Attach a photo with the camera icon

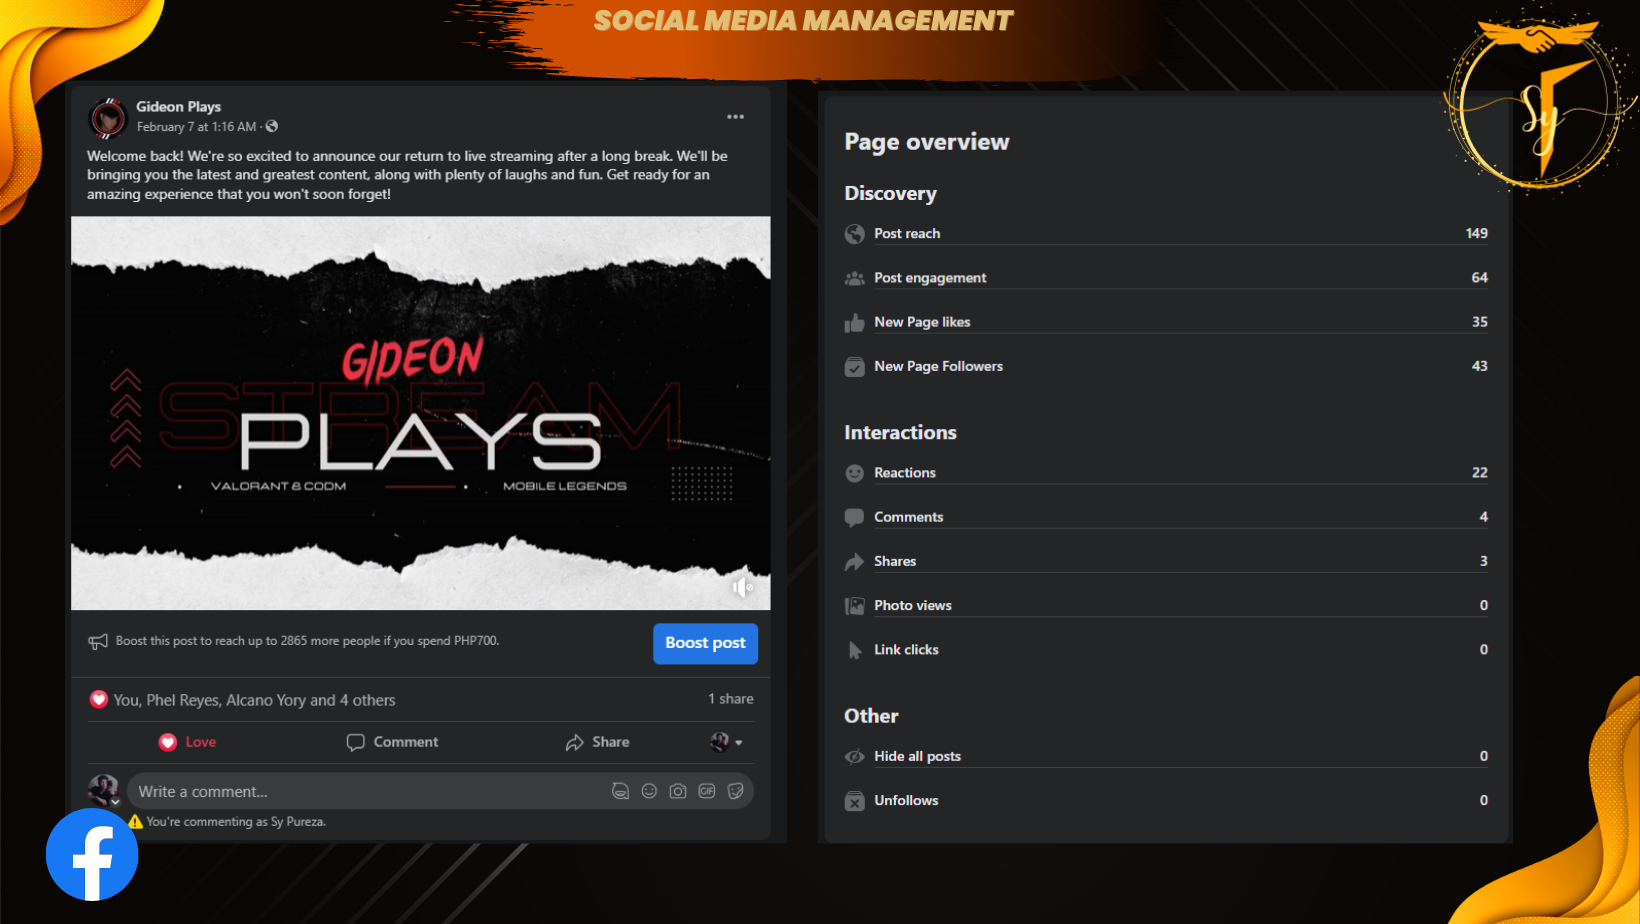coord(678,791)
